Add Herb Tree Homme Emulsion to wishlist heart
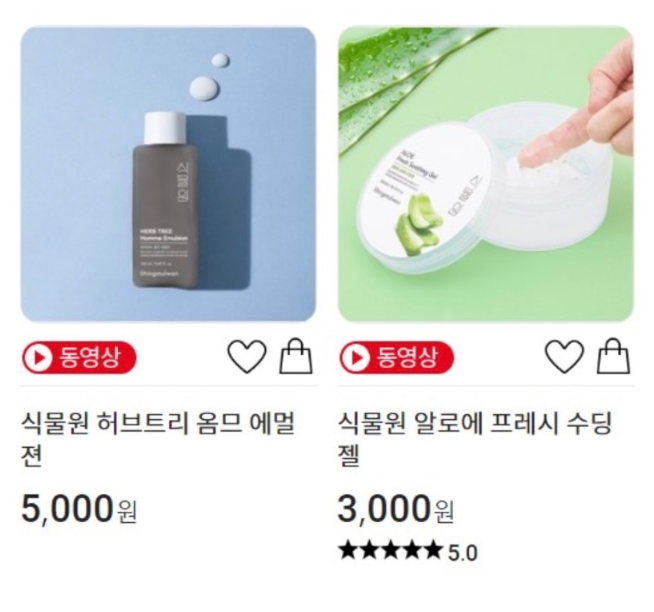Image resolution: width=654 pixels, height=612 pixels. (247, 356)
